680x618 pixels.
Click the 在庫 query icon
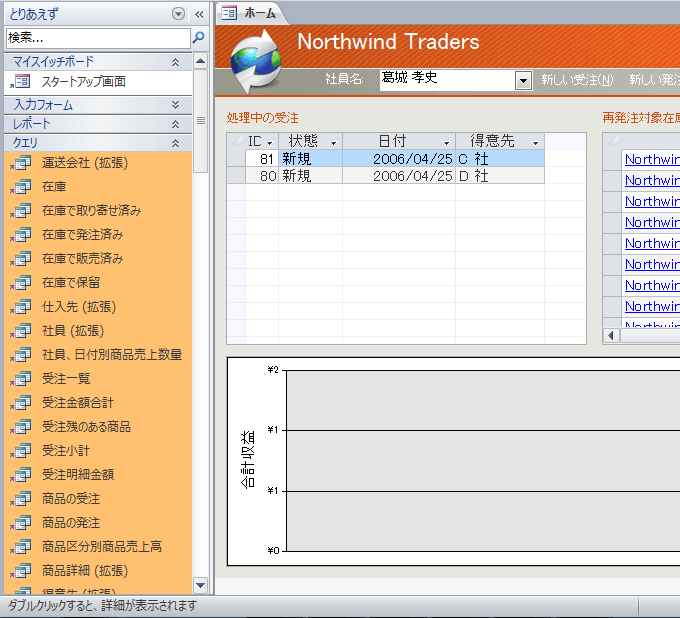(21, 187)
